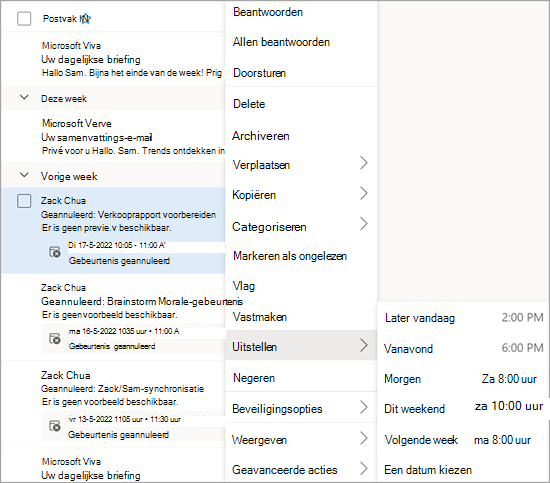Collapse the Deze week group
550x483 pixels.
tap(24, 97)
